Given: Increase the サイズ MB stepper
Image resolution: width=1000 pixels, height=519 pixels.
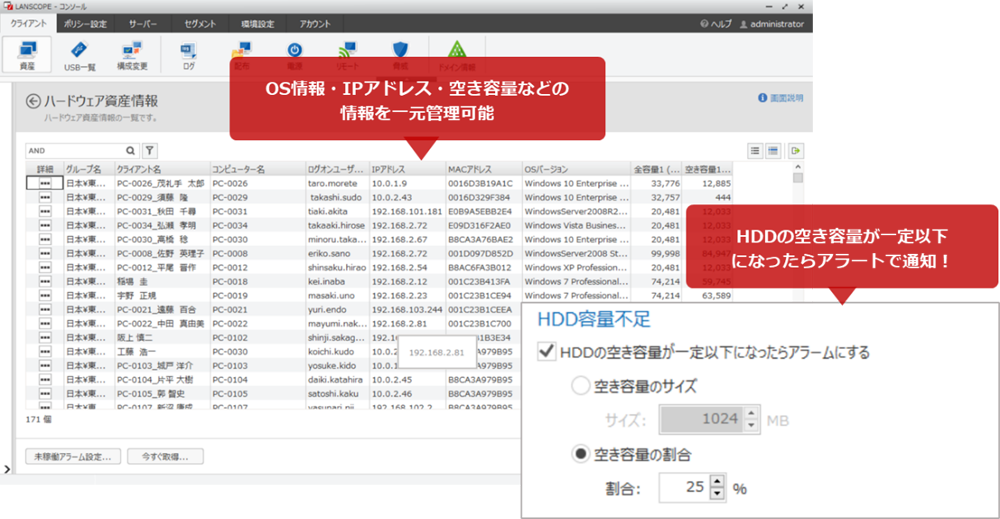Looking at the screenshot, I should point(751,413).
